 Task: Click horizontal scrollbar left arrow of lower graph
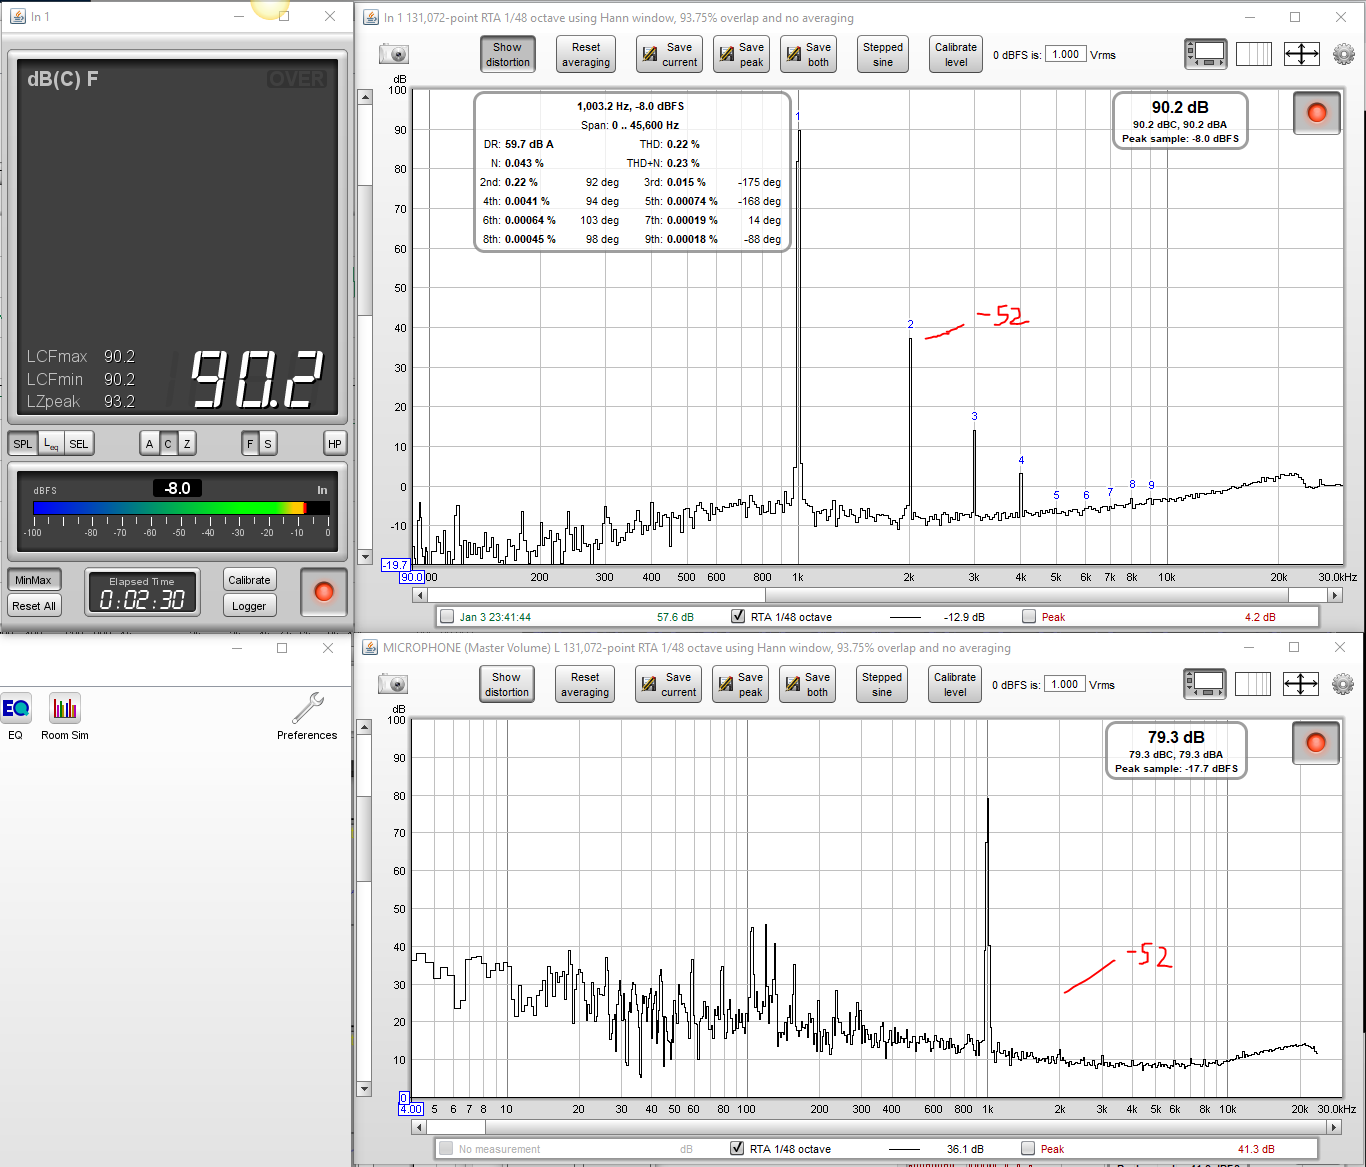(x=419, y=1127)
